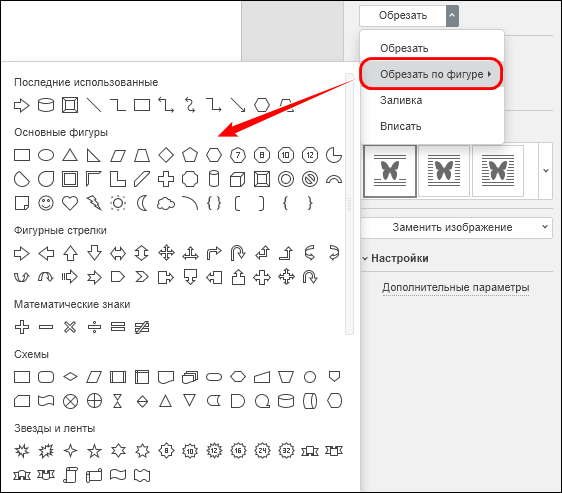Select the octagon shape labeled 8

point(262,155)
